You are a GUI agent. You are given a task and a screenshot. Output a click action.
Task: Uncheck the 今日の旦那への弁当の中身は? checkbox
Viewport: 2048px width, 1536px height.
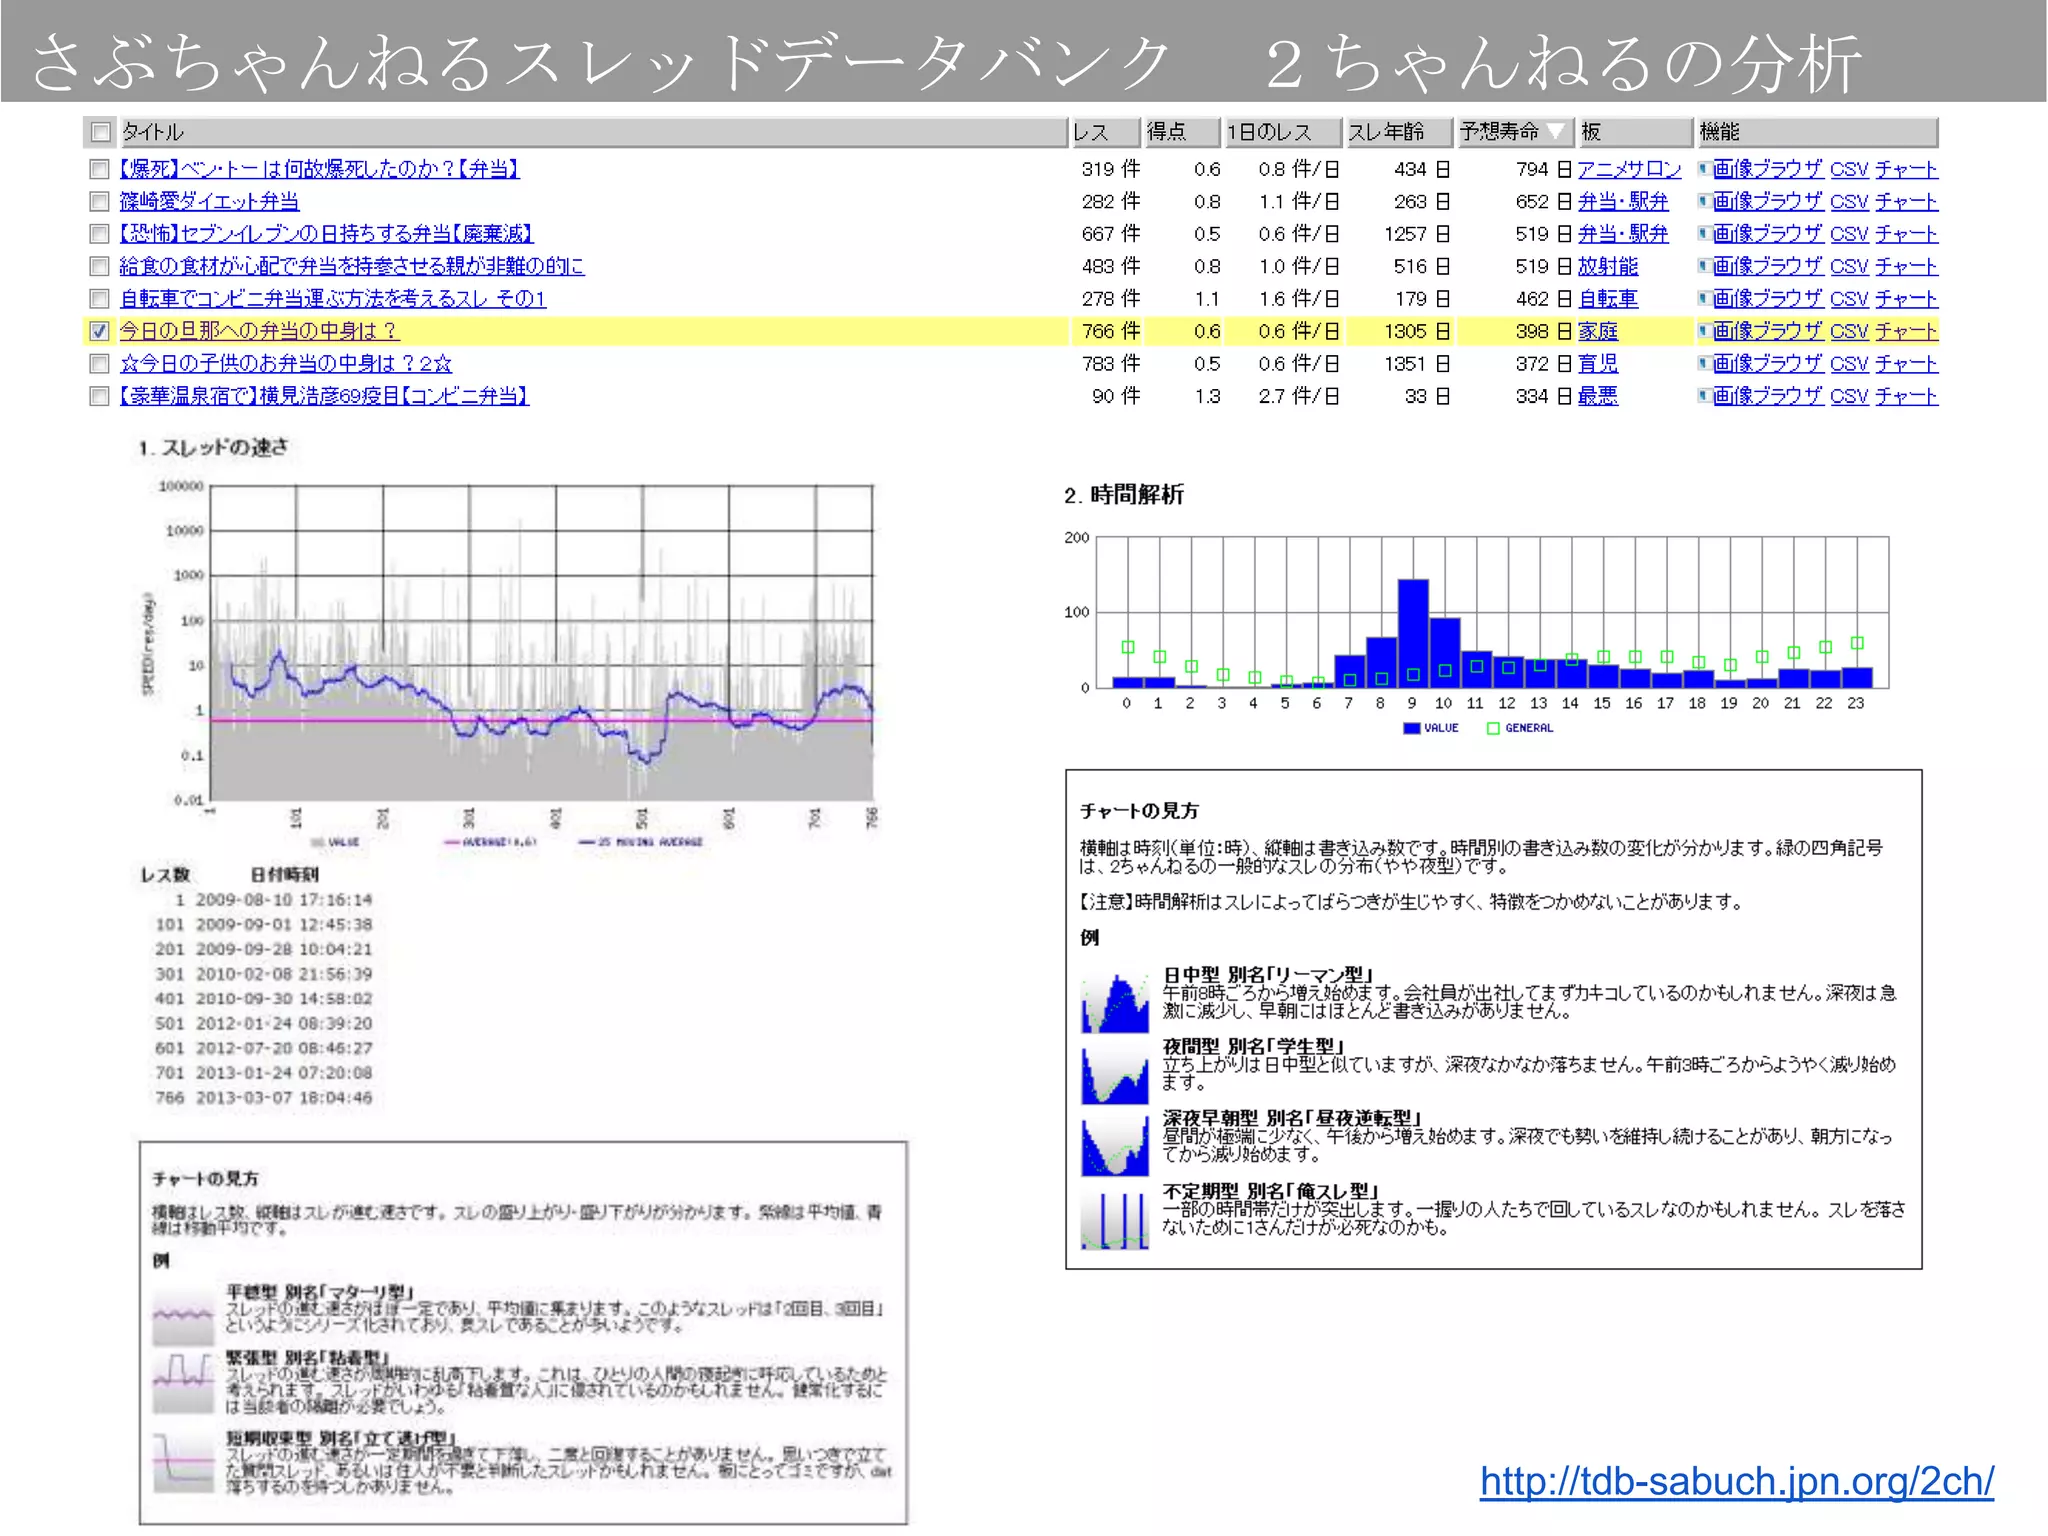pyautogui.click(x=99, y=331)
